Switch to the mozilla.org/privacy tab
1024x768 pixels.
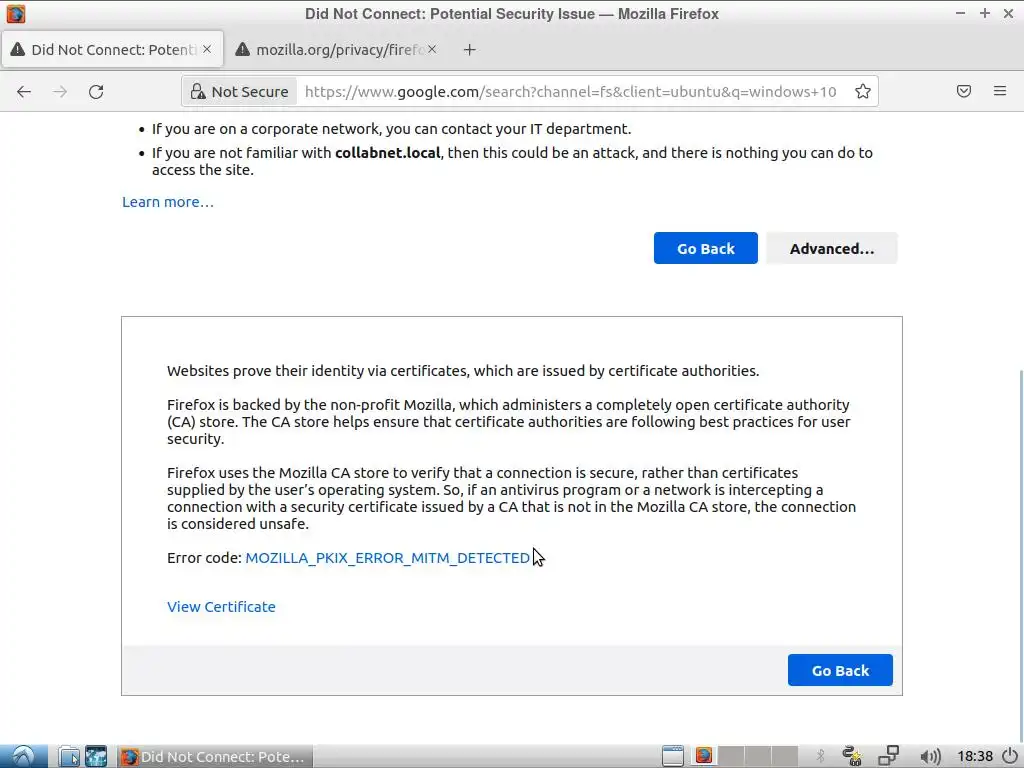click(336, 50)
